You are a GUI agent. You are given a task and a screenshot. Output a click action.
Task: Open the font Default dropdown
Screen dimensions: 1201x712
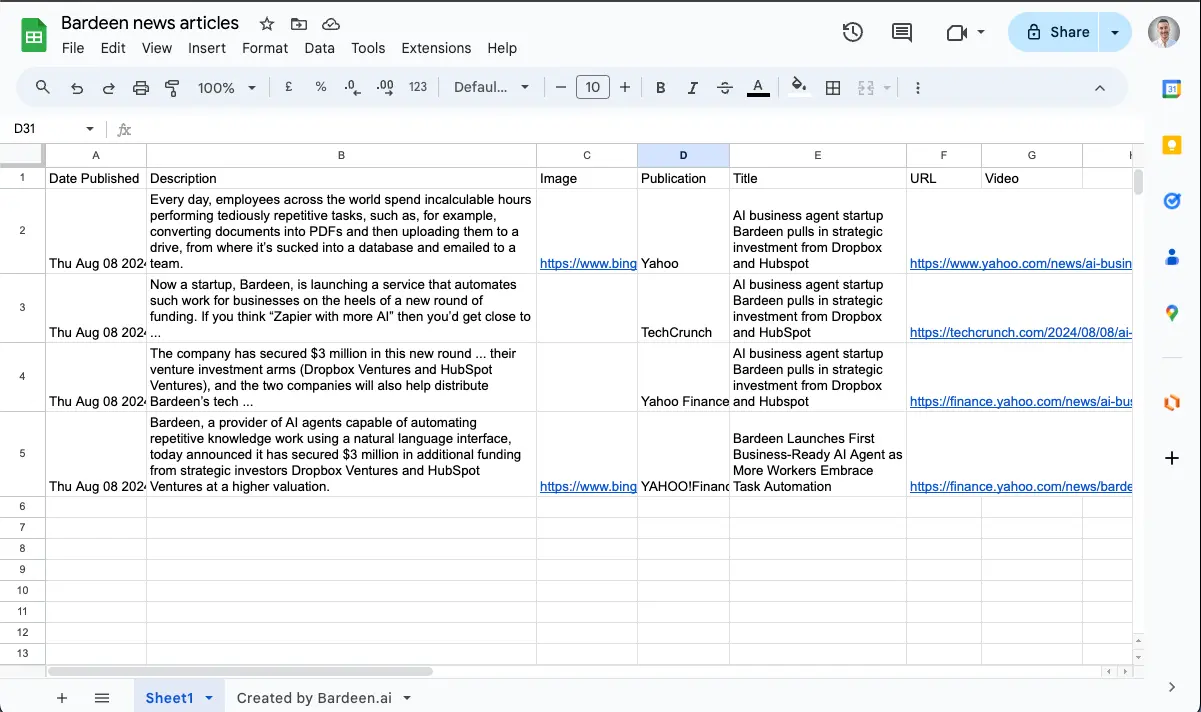(x=492, y=87)
